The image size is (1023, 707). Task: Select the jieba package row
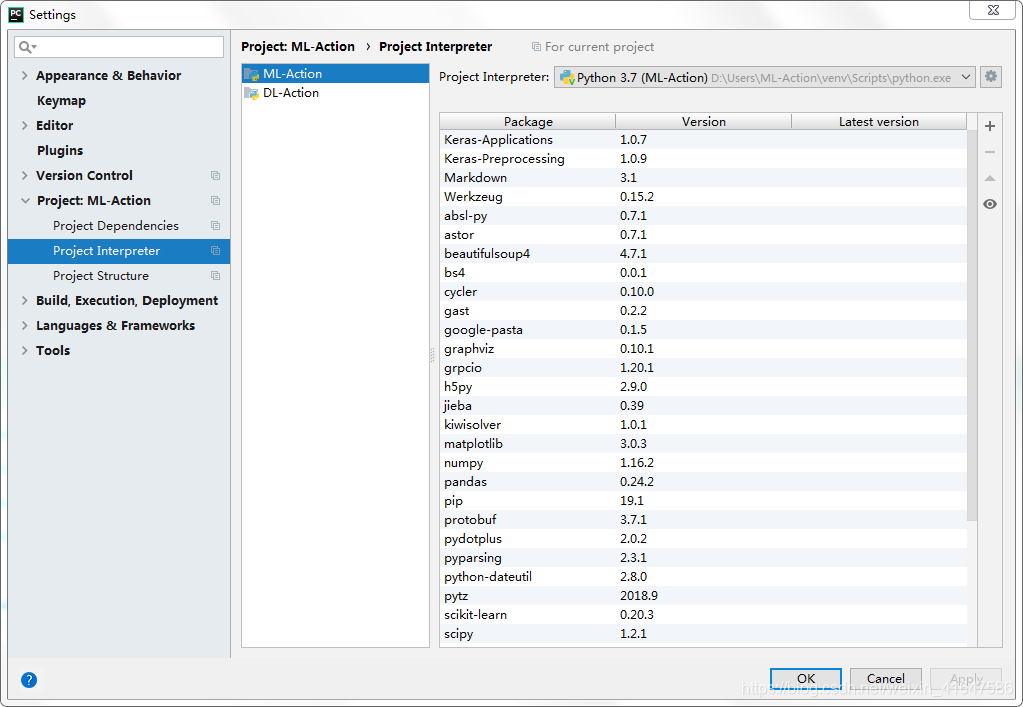point(703,405)
